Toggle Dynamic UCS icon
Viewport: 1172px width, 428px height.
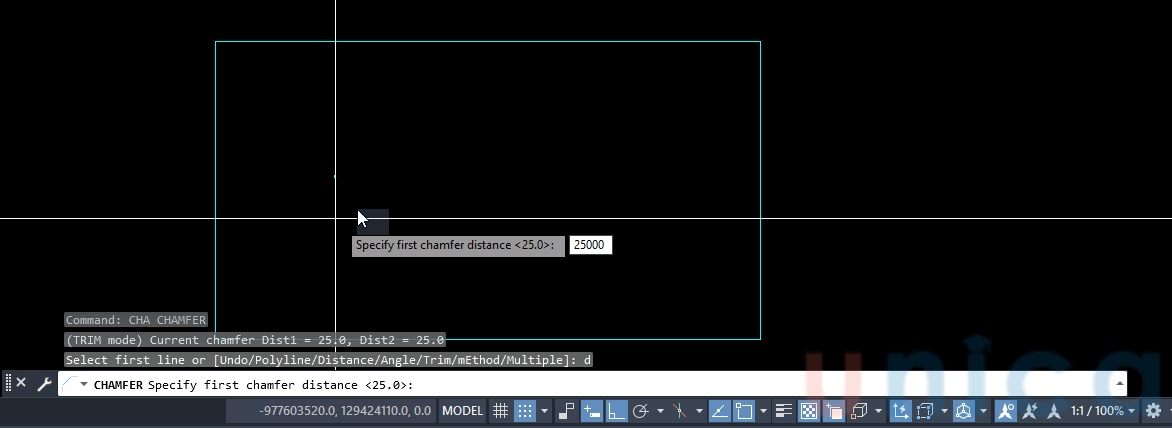click(x=900, y=411)
